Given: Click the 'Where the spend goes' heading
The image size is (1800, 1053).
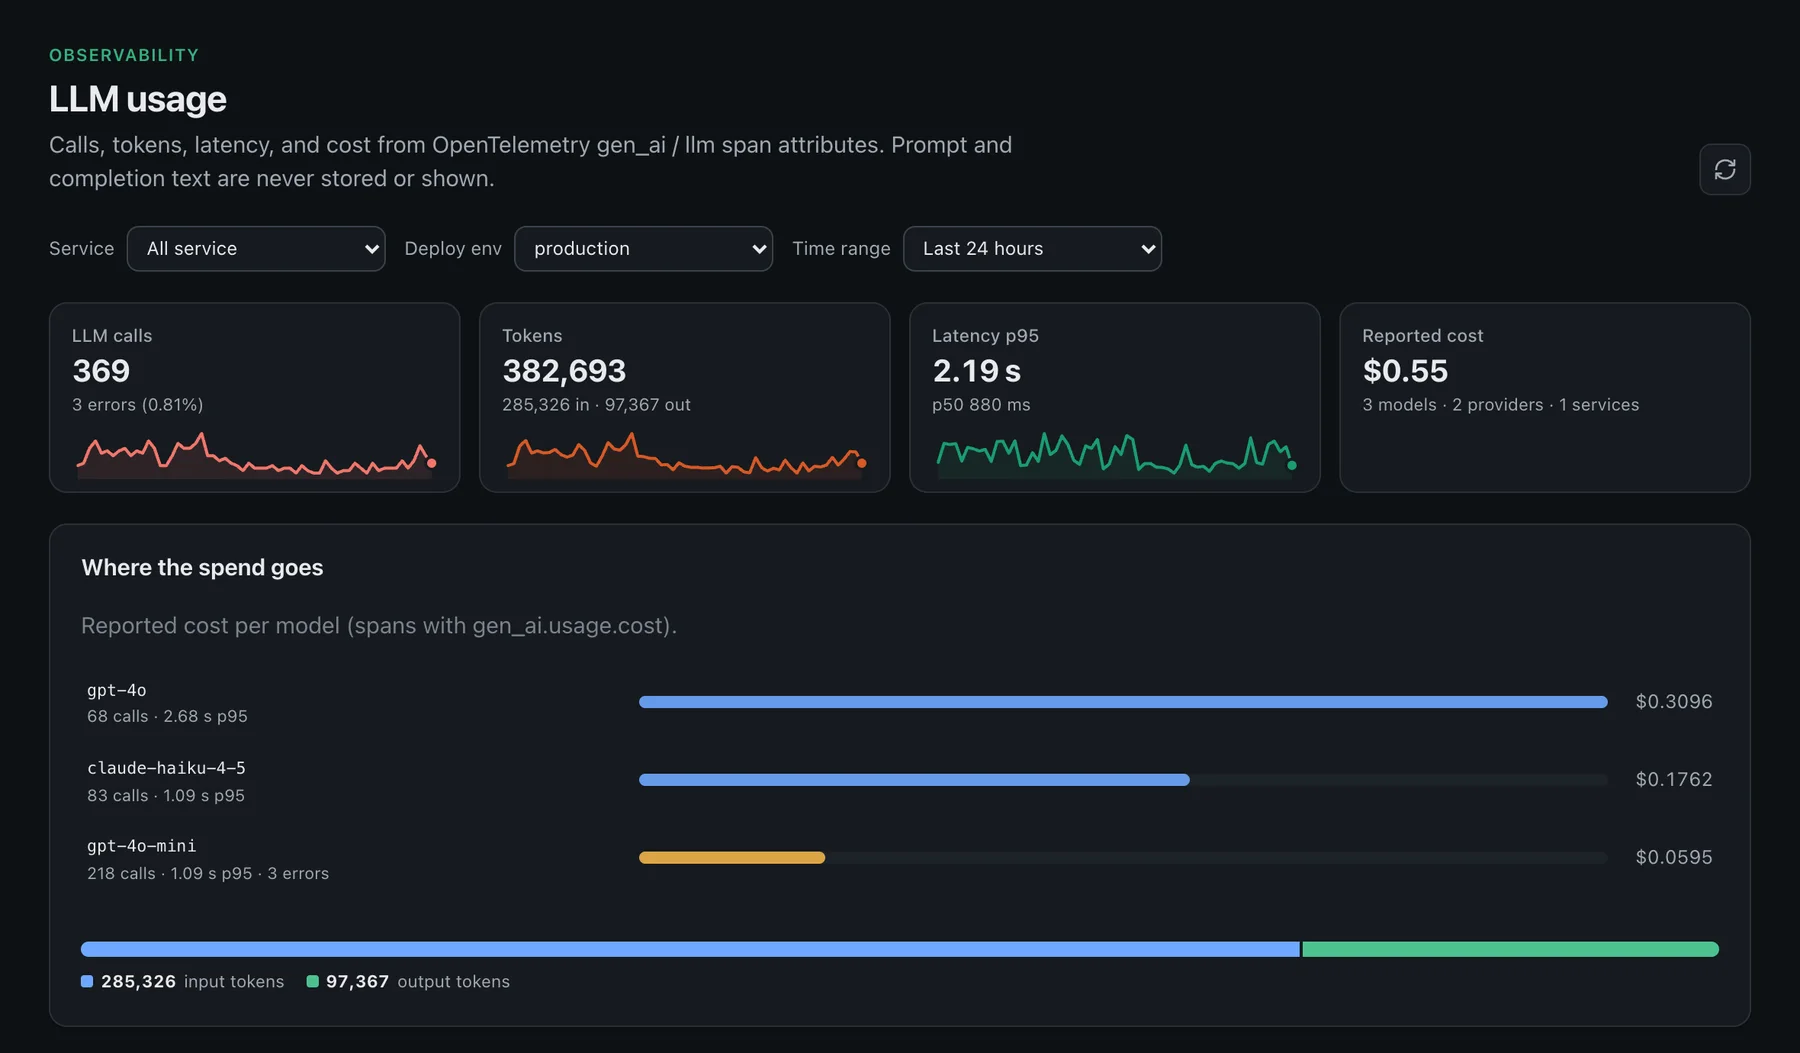Looking at the screenshot, I should point(202,568).
